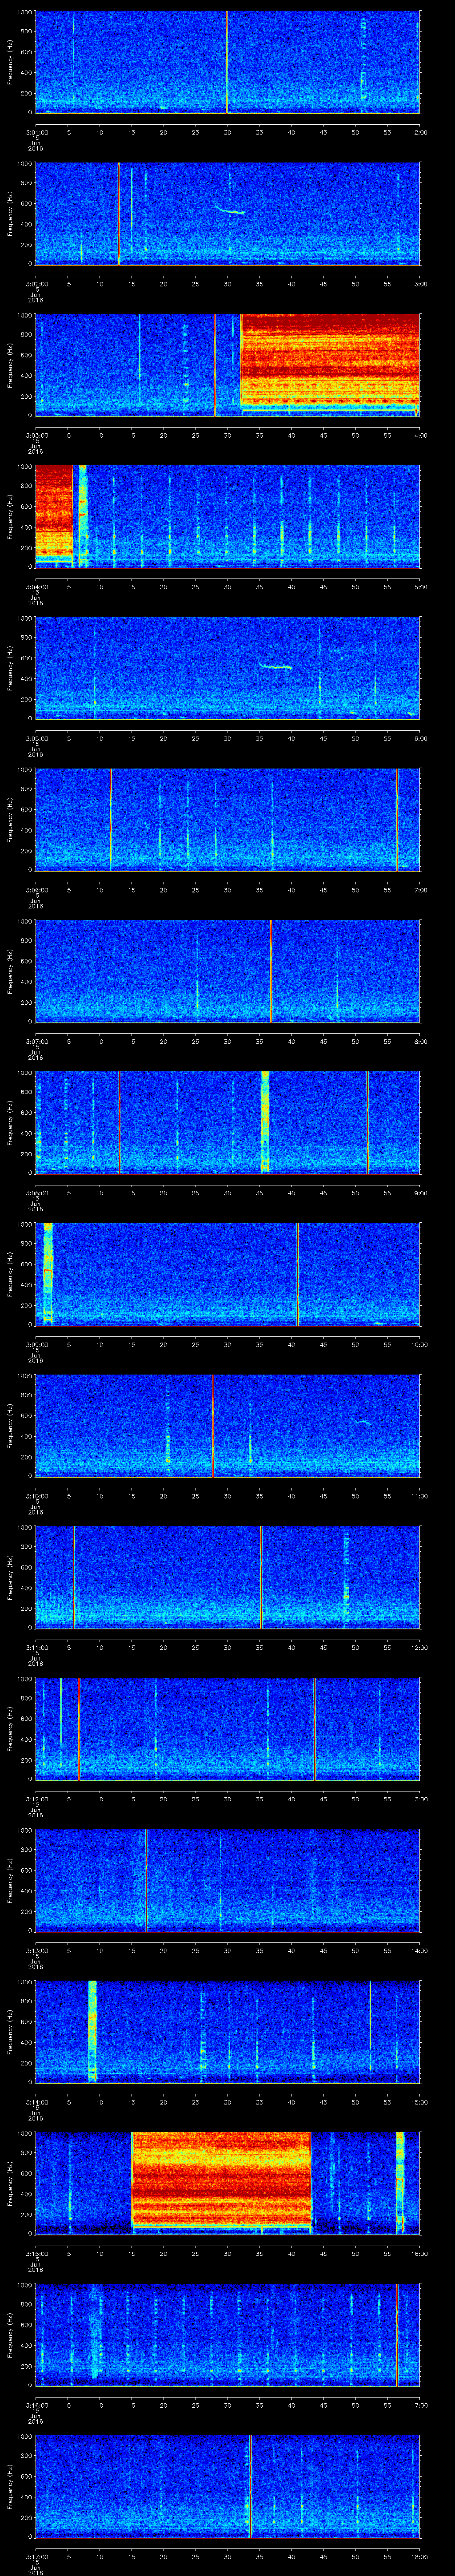Click the 4:00 end label under 3:03:00 spectrogram
This screenshot has height=2576, width=455.
pos(420,435)
